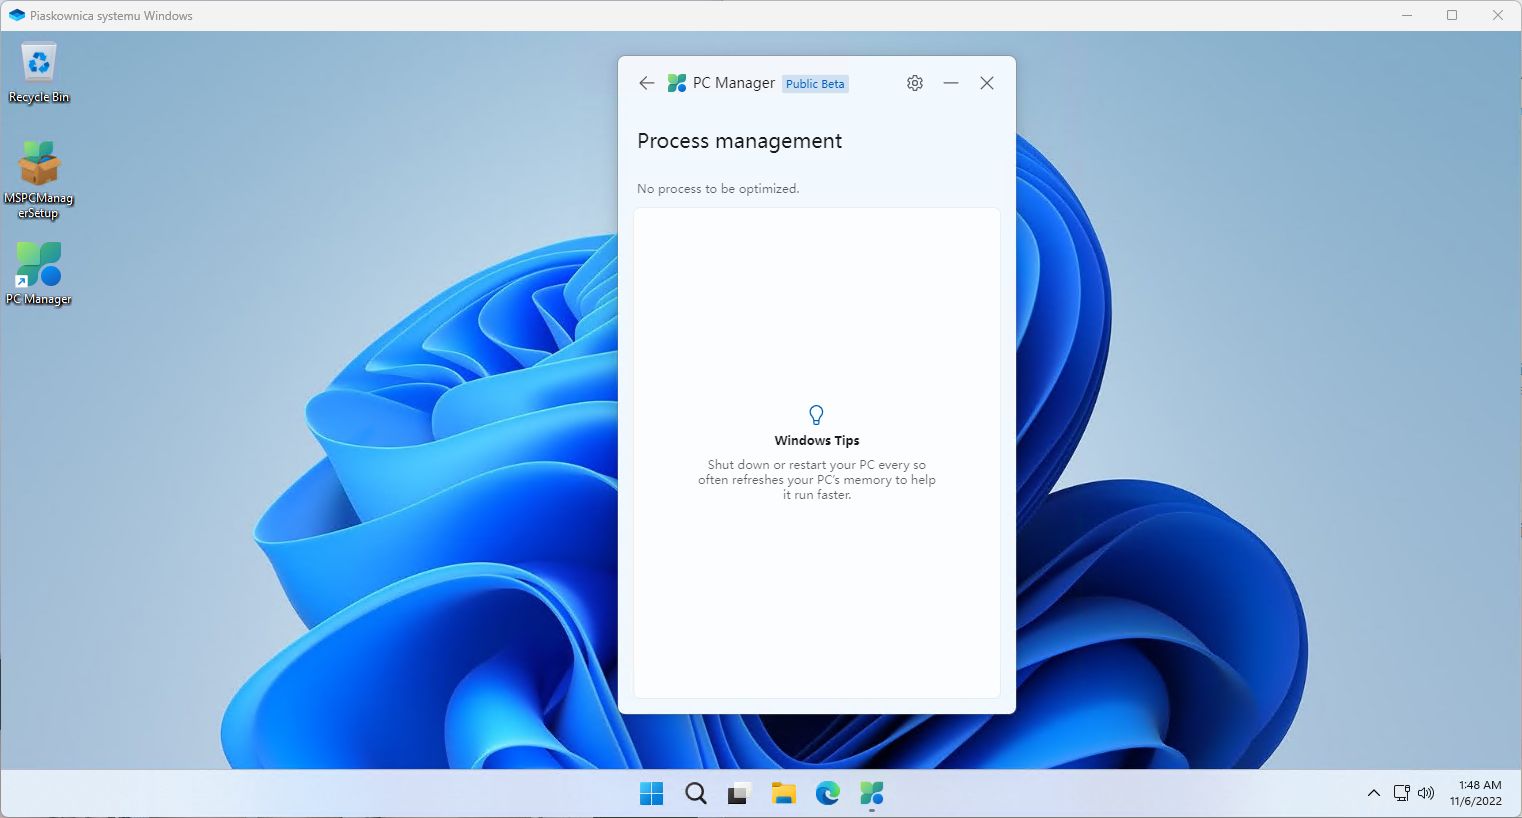Screen dimensions: 1522x818
Task: Open the network tray icon
Action: point(1402,793)
